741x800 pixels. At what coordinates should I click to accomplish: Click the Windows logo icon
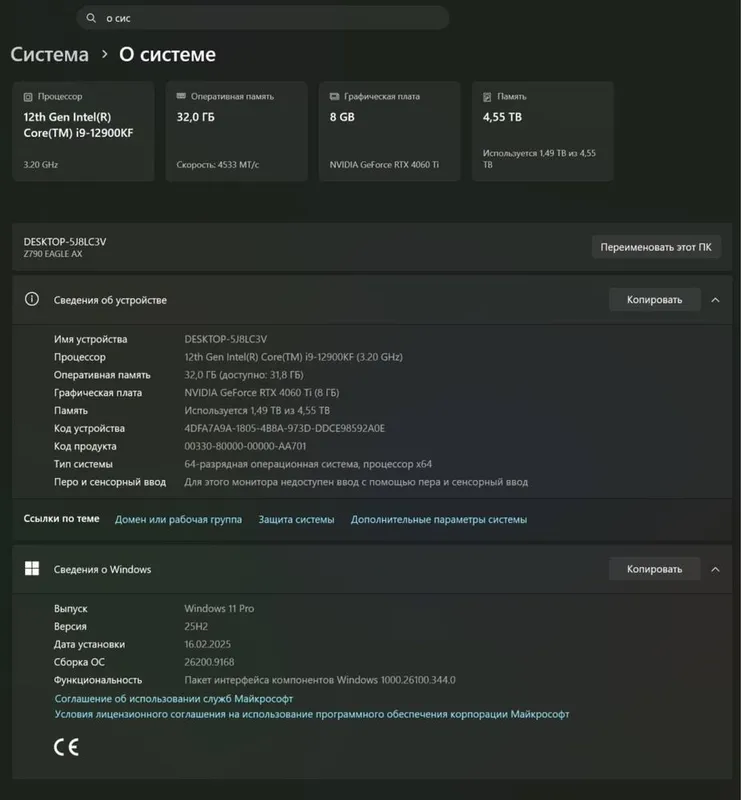pyautogui.click(x=32, y=568)
